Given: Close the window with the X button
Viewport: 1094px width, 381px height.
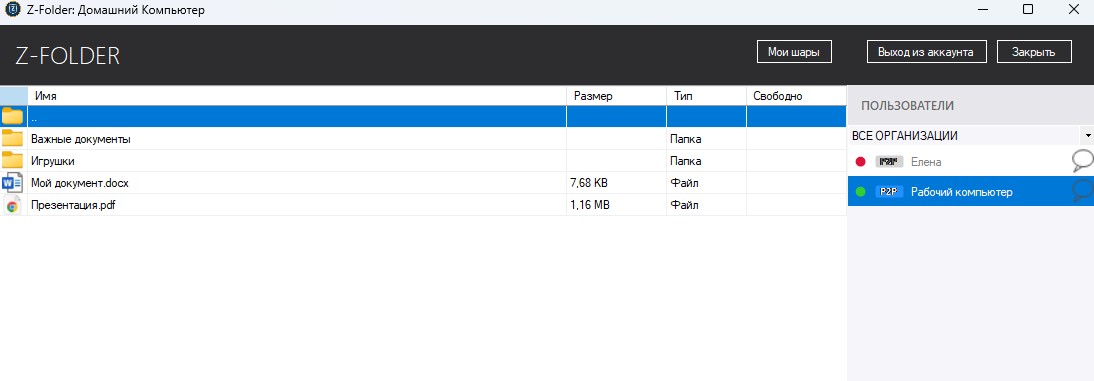Looking at the screenshot, I should click(x=1075, y=9).
